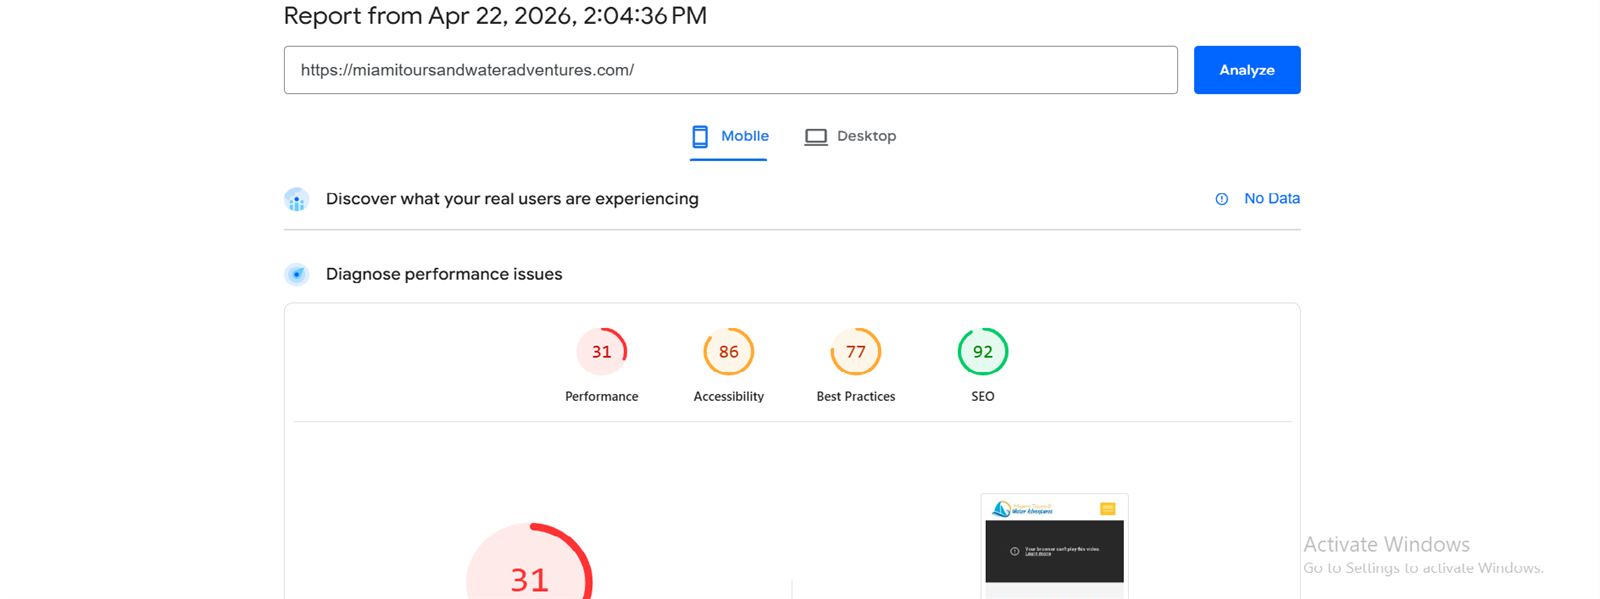Open the No Data link
The width and height of the screenshot is (1600, 599).
pos(1272,198)
